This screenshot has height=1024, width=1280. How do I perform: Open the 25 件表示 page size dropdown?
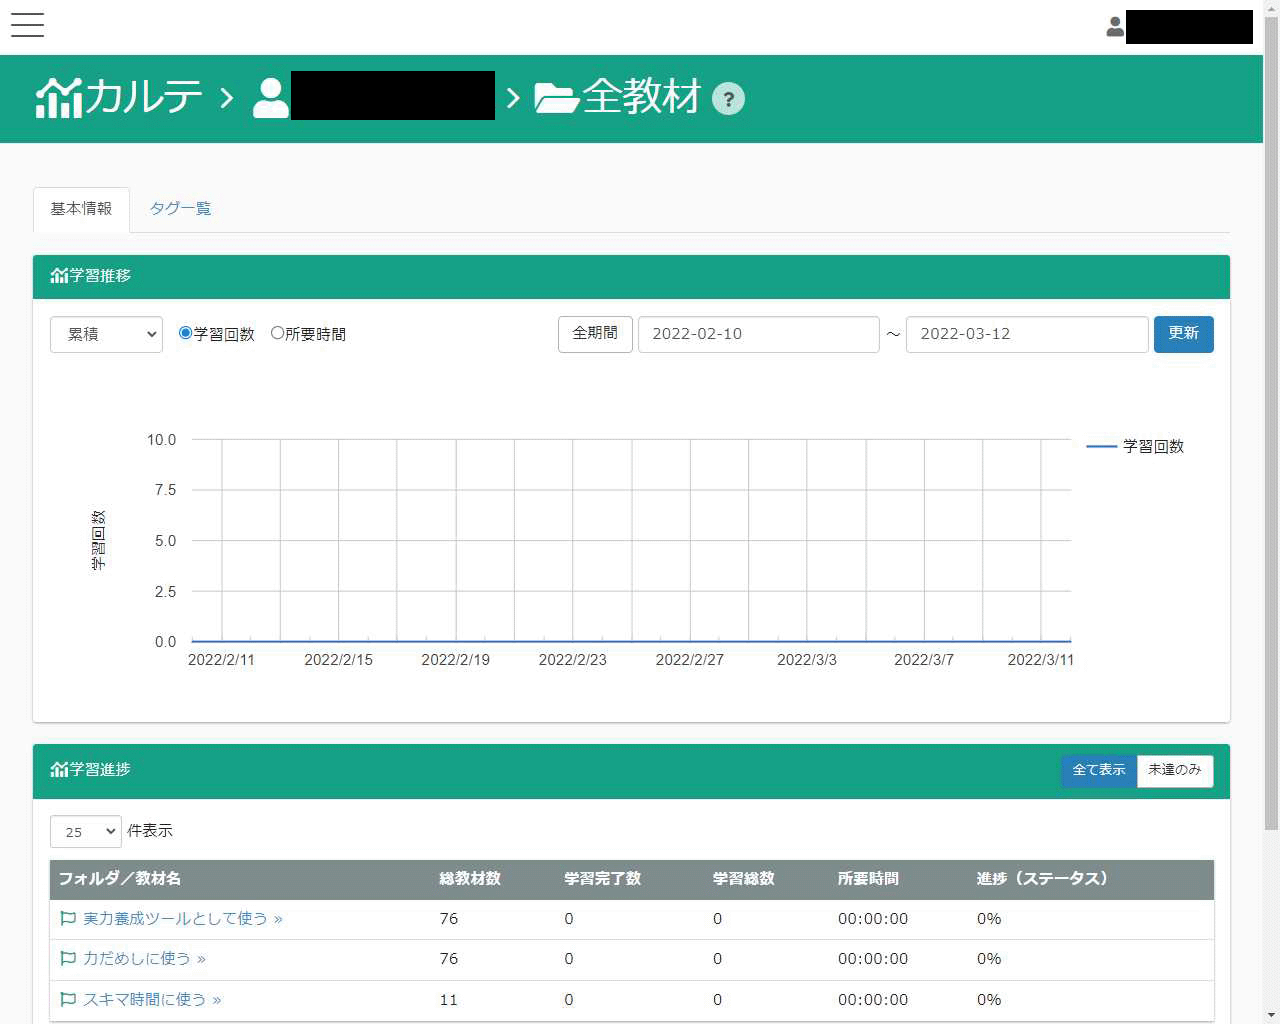pos(86,831)
